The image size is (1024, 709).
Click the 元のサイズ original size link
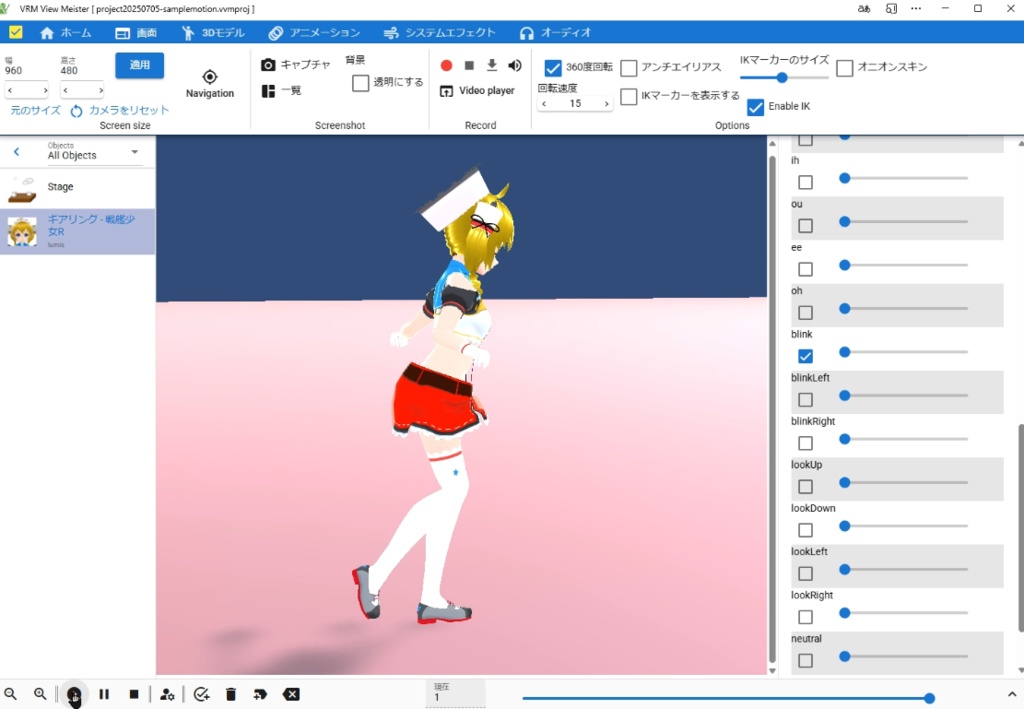[35, 110]
